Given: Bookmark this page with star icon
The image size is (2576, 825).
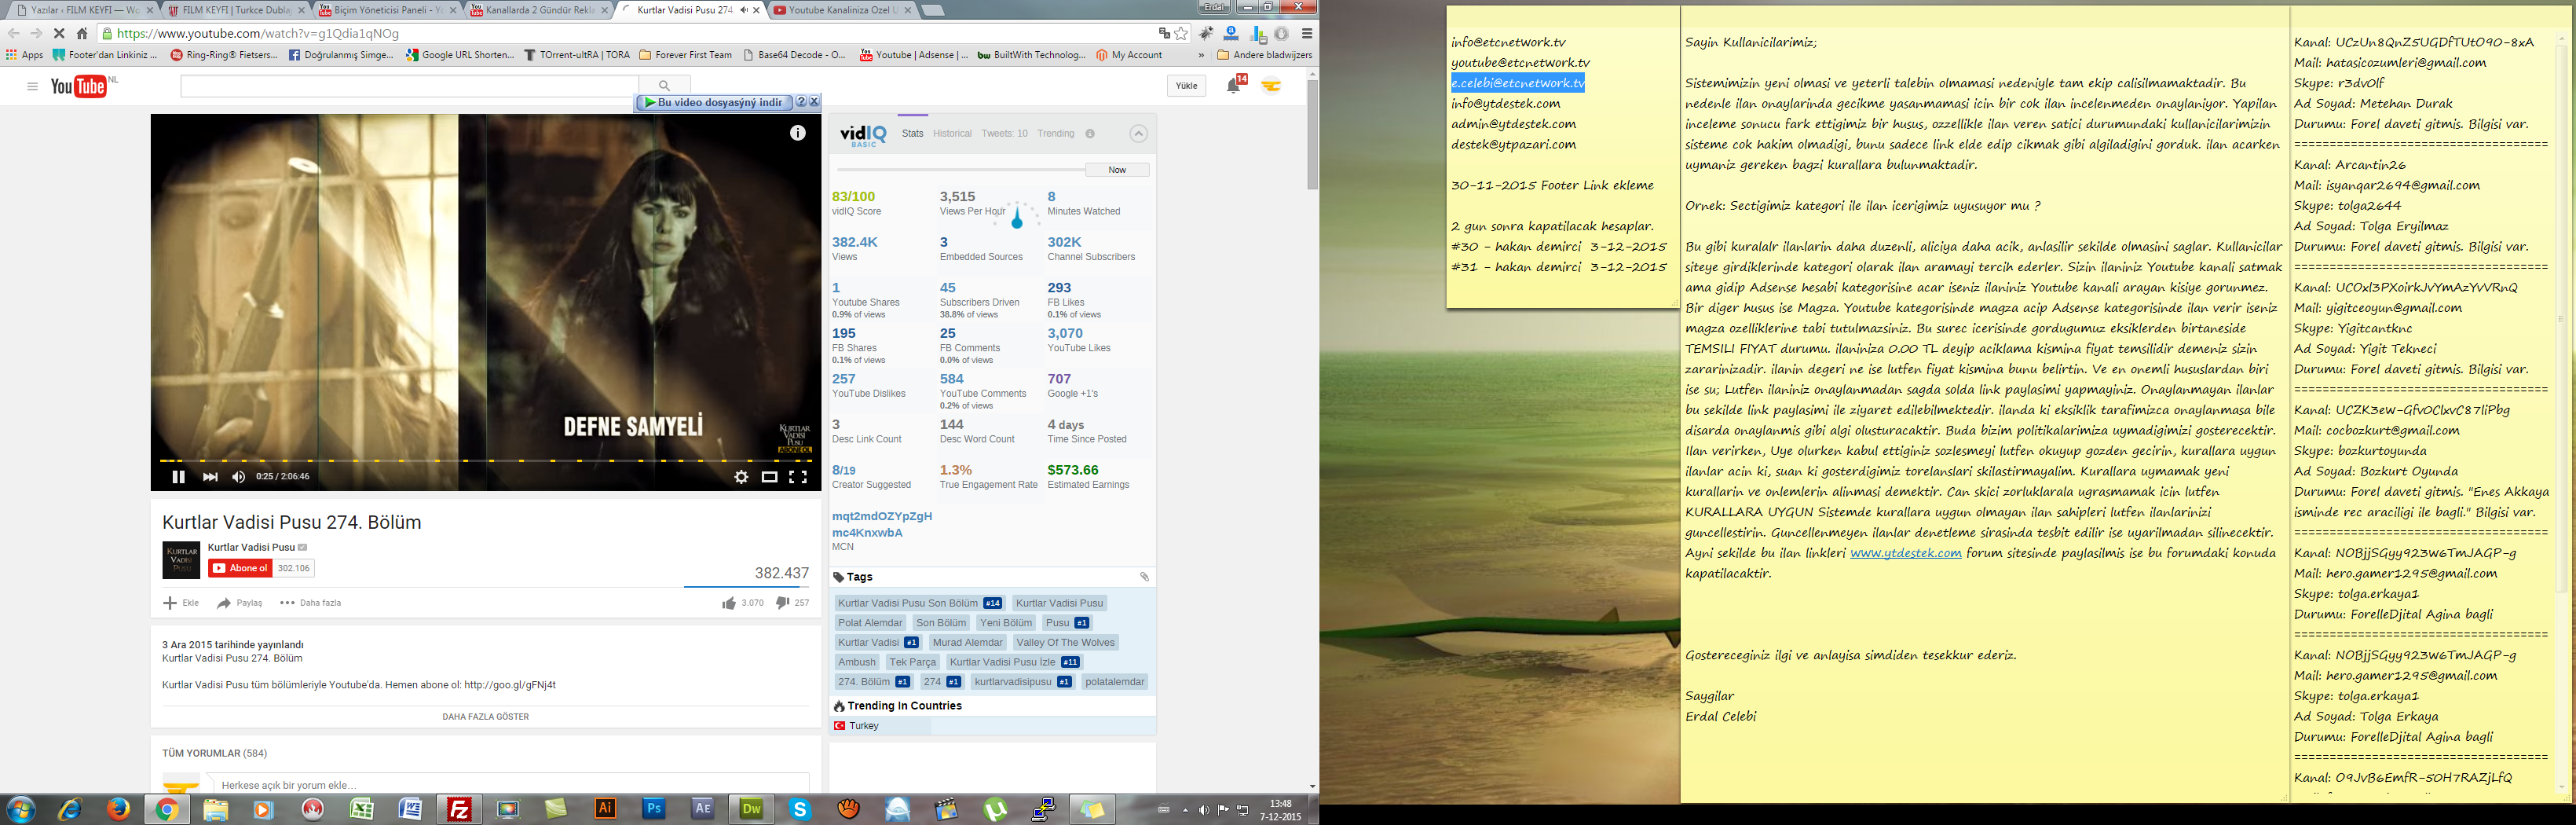Looking at the screenshot, I should coord(1181,33).
